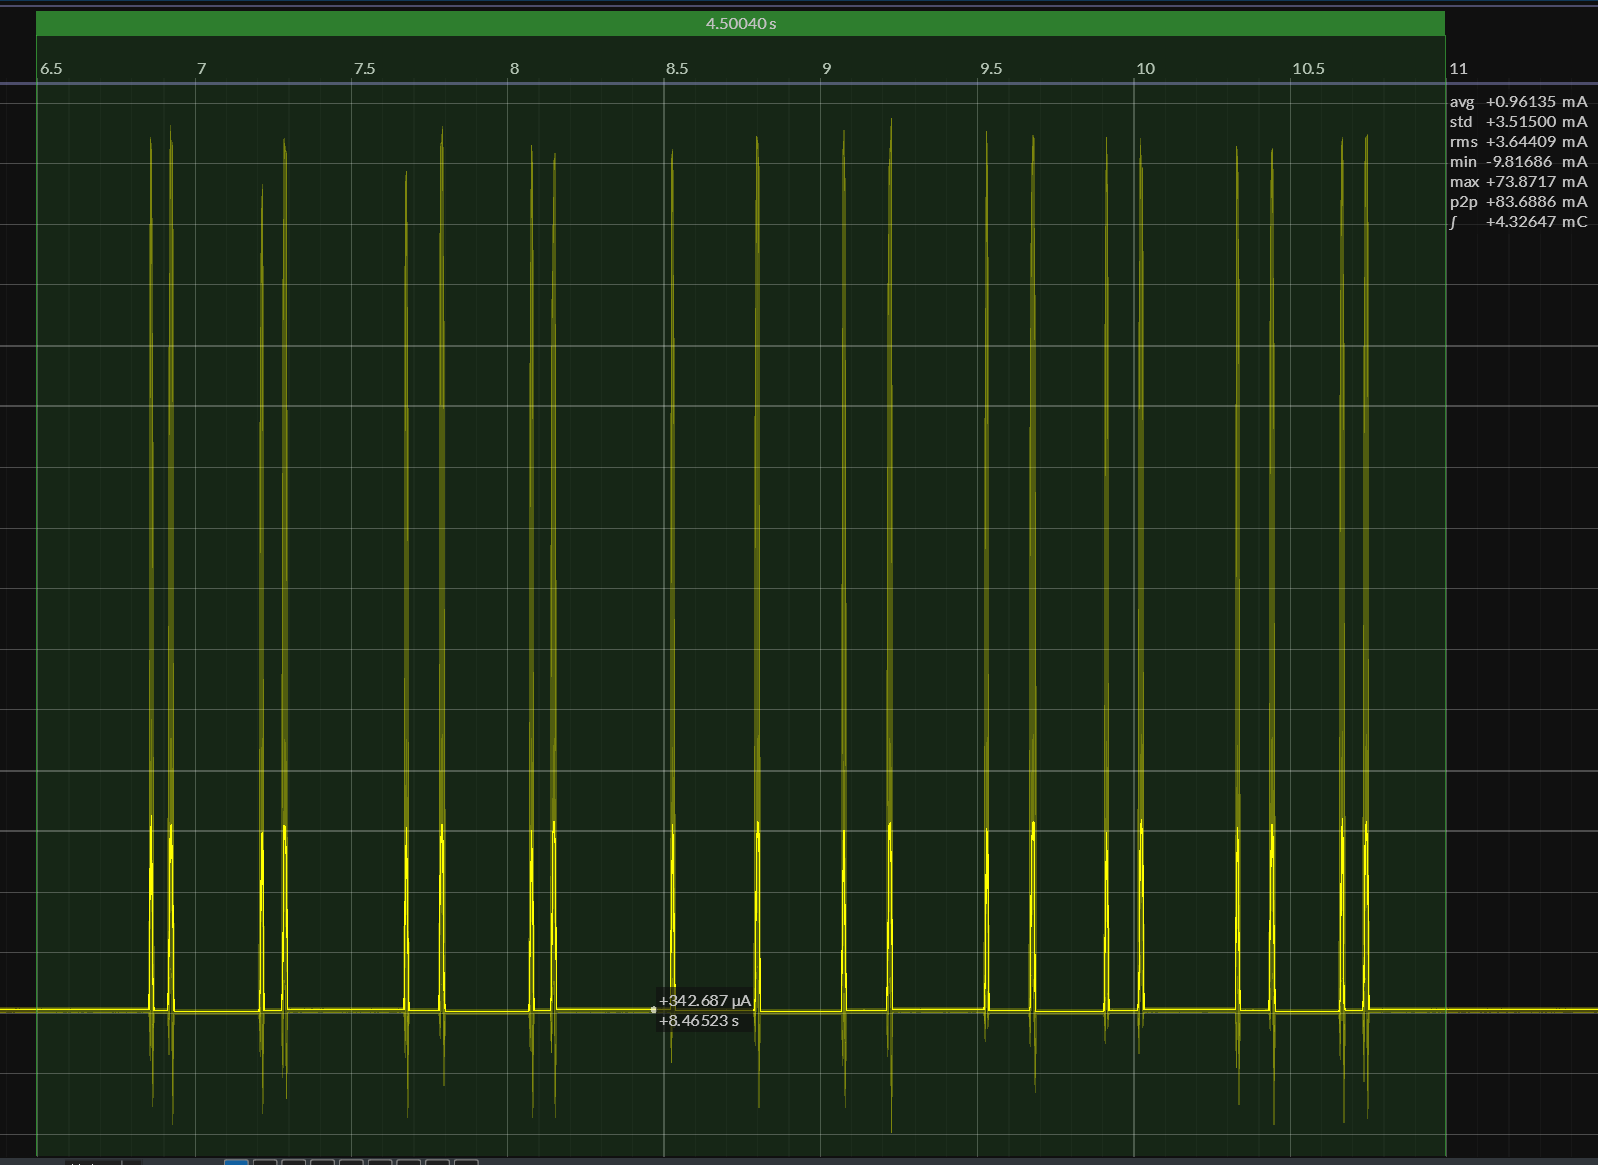The height and width of the screenshot is (1165, 1598).
Task: Click the 6.5 label on time axis
Action: coord(51,69)
